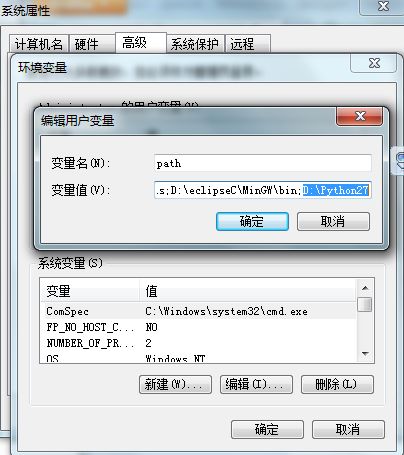Image resolution: width=404 pixels, height=455 pixels.
Task: Select the 高级 tab
Action: [141, 43]
